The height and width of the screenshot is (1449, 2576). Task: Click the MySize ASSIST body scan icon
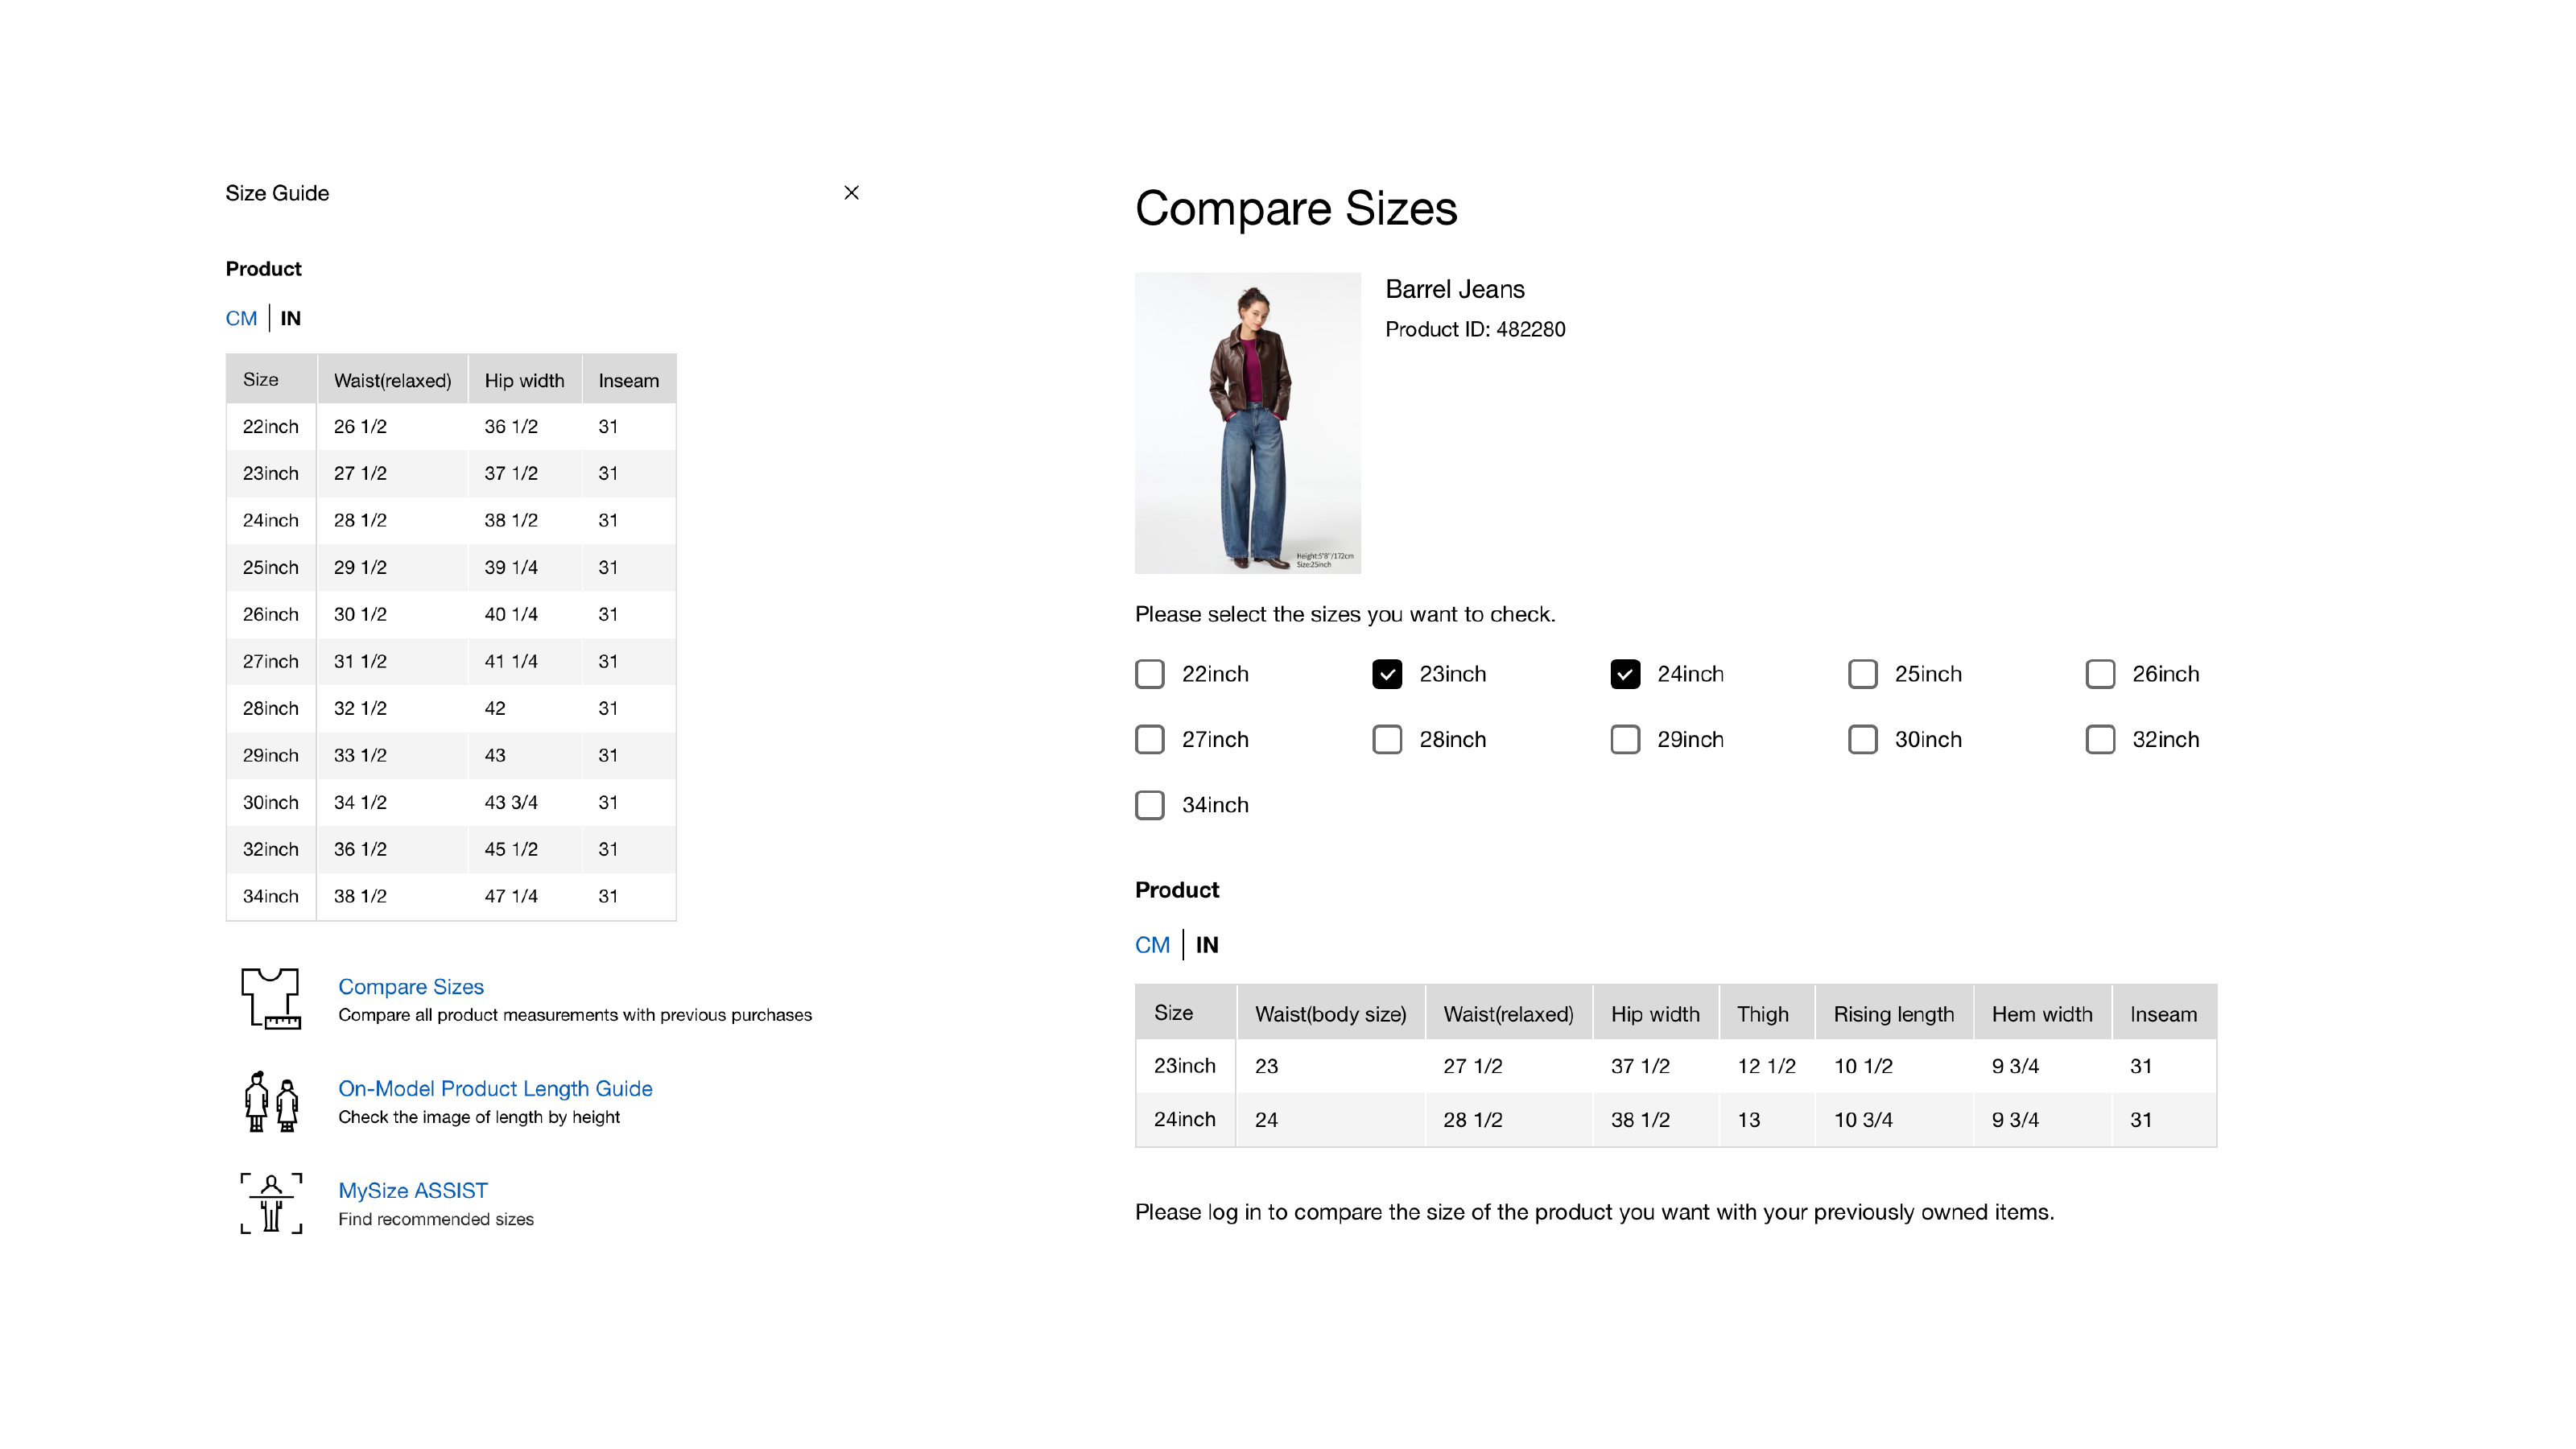[271, 1203]
